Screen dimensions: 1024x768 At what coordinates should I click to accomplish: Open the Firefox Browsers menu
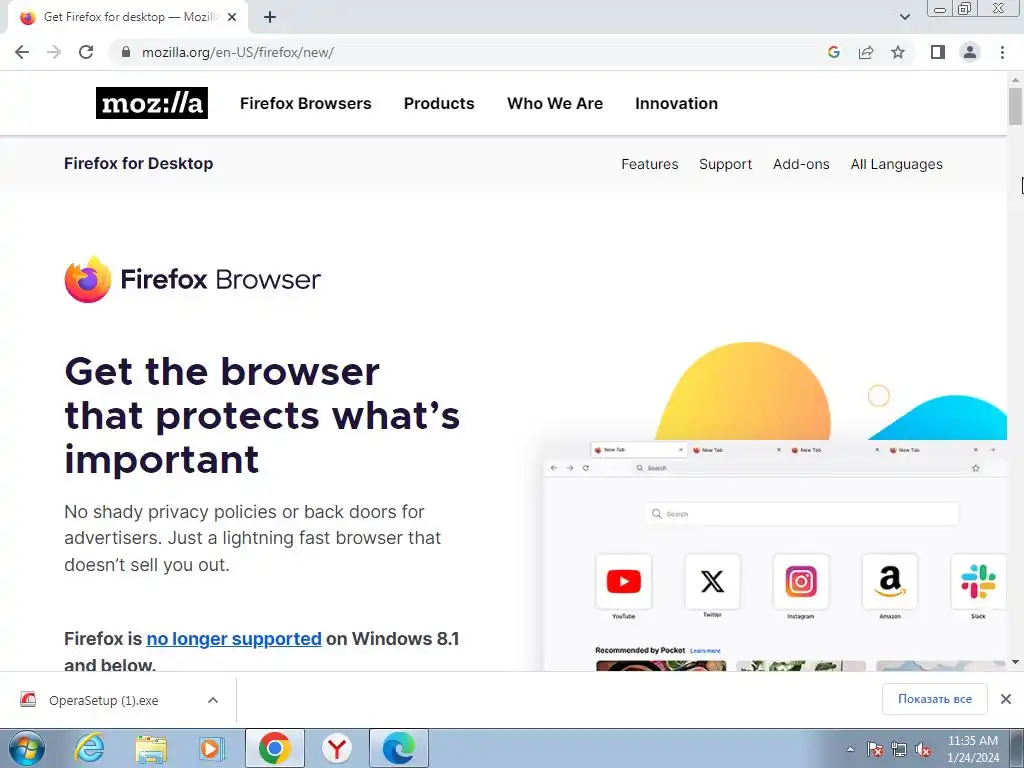tap(306, 103)
